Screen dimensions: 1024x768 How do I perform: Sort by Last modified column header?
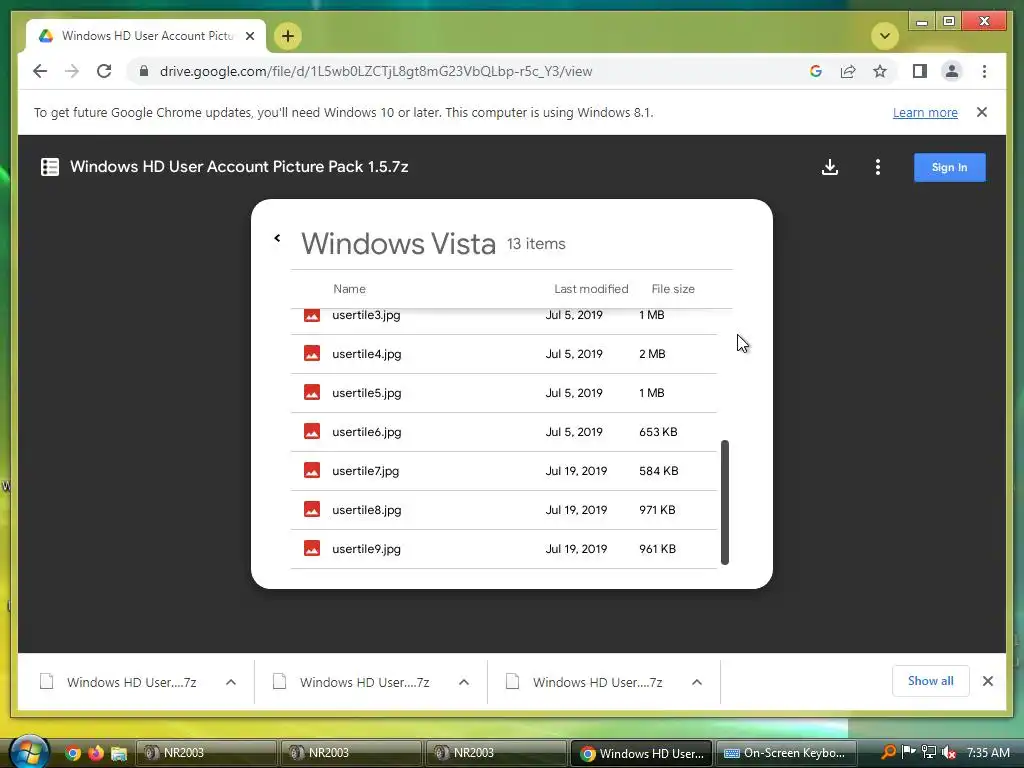pyautogui.click(x=591, y=289)
